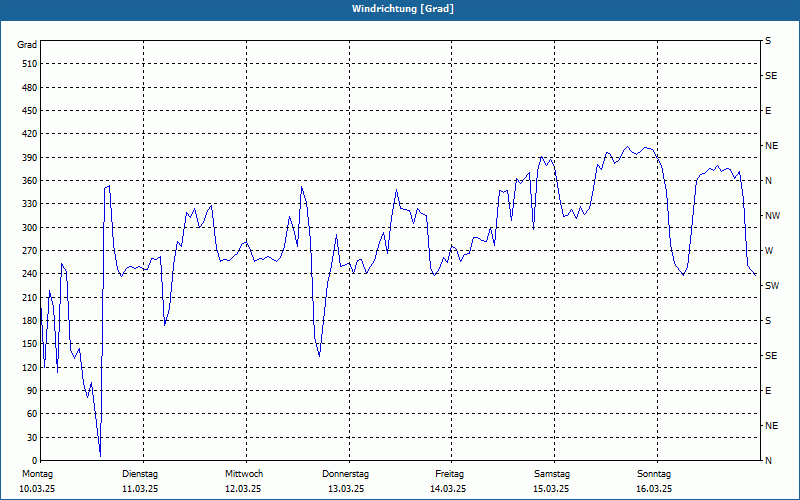This screenshot has height=500, width=800.
Task: Click the 'Sonntag' weekday label
Action: coord(654,474)
